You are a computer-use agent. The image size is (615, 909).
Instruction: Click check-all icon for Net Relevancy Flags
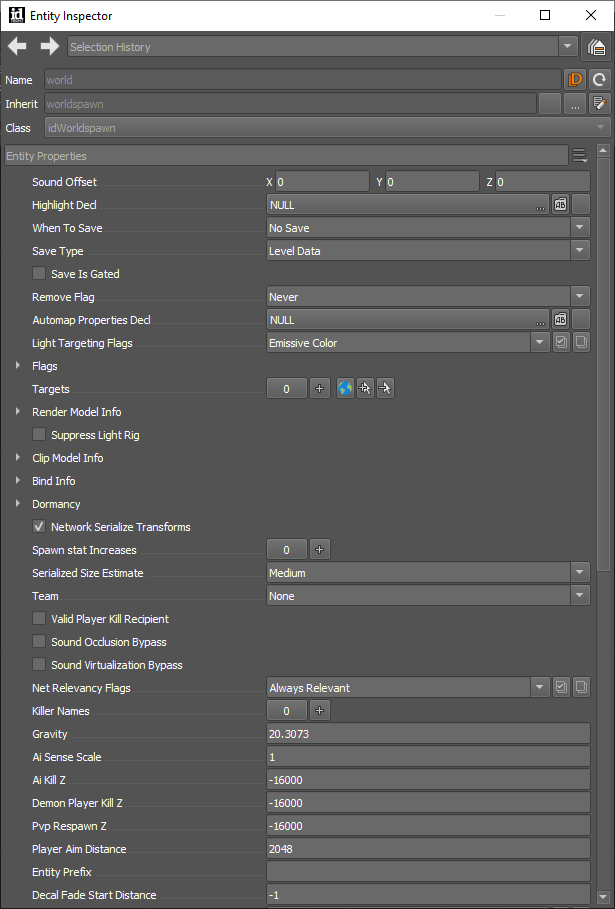coord(561,688)
